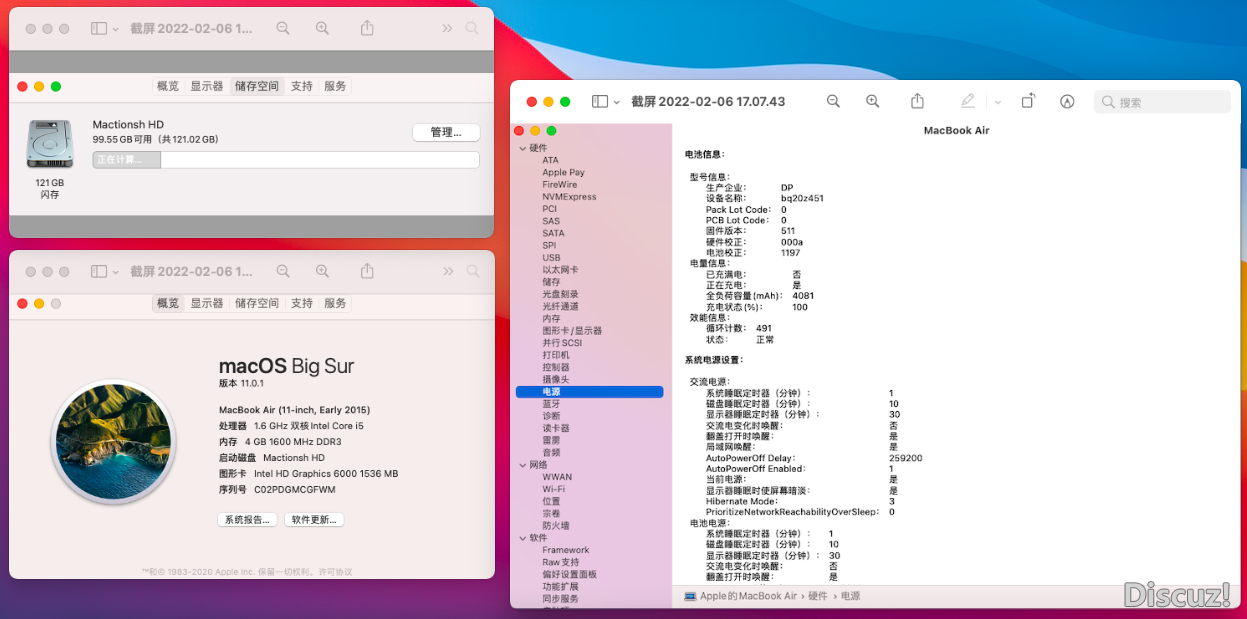Click share icon in the battery report window
The width and height of the screenshot is (1247, 619).
tap(917, 102)
